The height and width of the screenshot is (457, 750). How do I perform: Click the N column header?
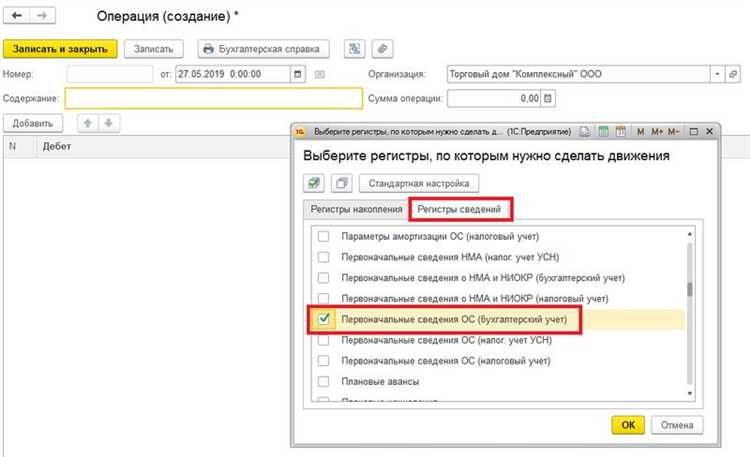pos(12,146)
